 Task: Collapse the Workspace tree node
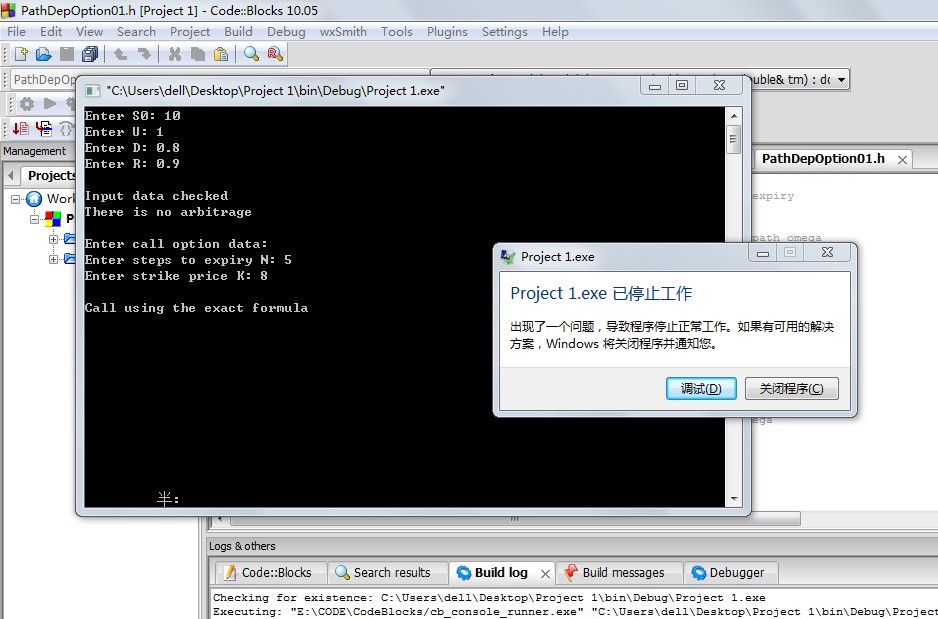click(16, 199)
